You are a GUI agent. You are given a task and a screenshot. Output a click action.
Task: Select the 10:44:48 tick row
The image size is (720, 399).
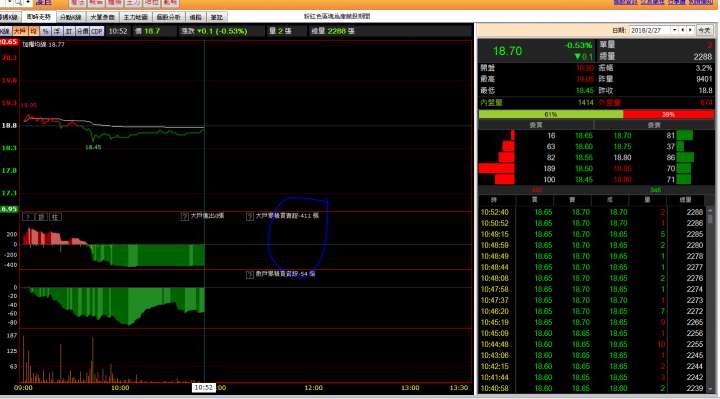pos(592,344)
